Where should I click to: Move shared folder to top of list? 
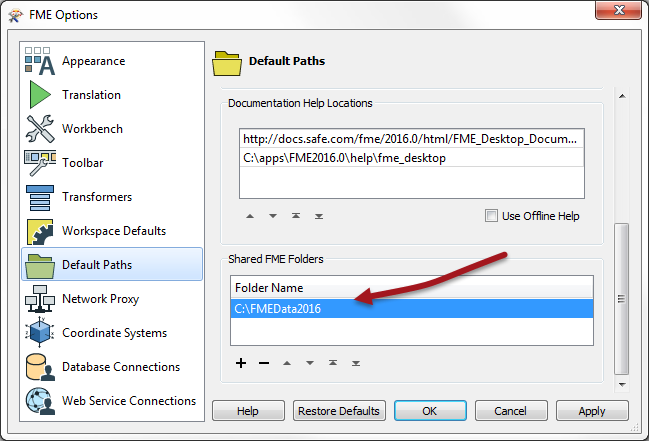[333, 363]
